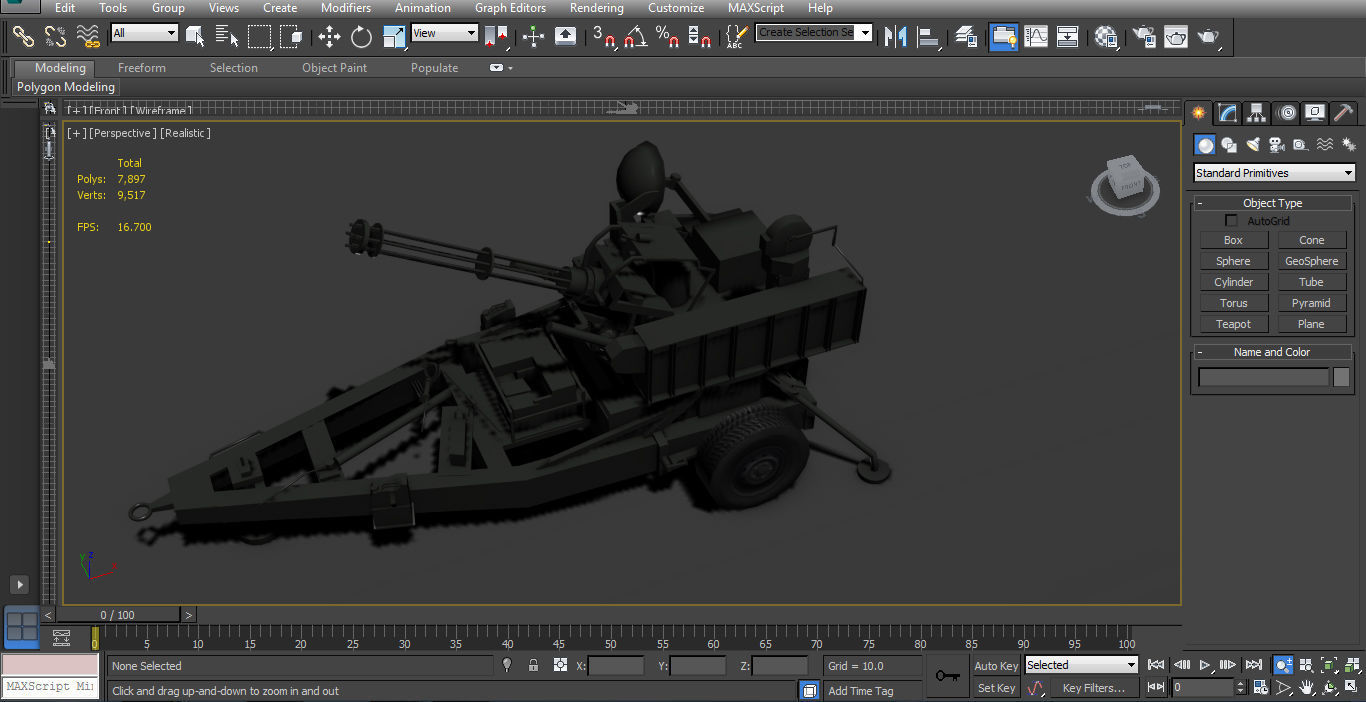This screenshot has width=1366, height=702.
Task: Toggle the 3D Snaps magnet icon
Action: pyautogui.click(x=603, y=37)
